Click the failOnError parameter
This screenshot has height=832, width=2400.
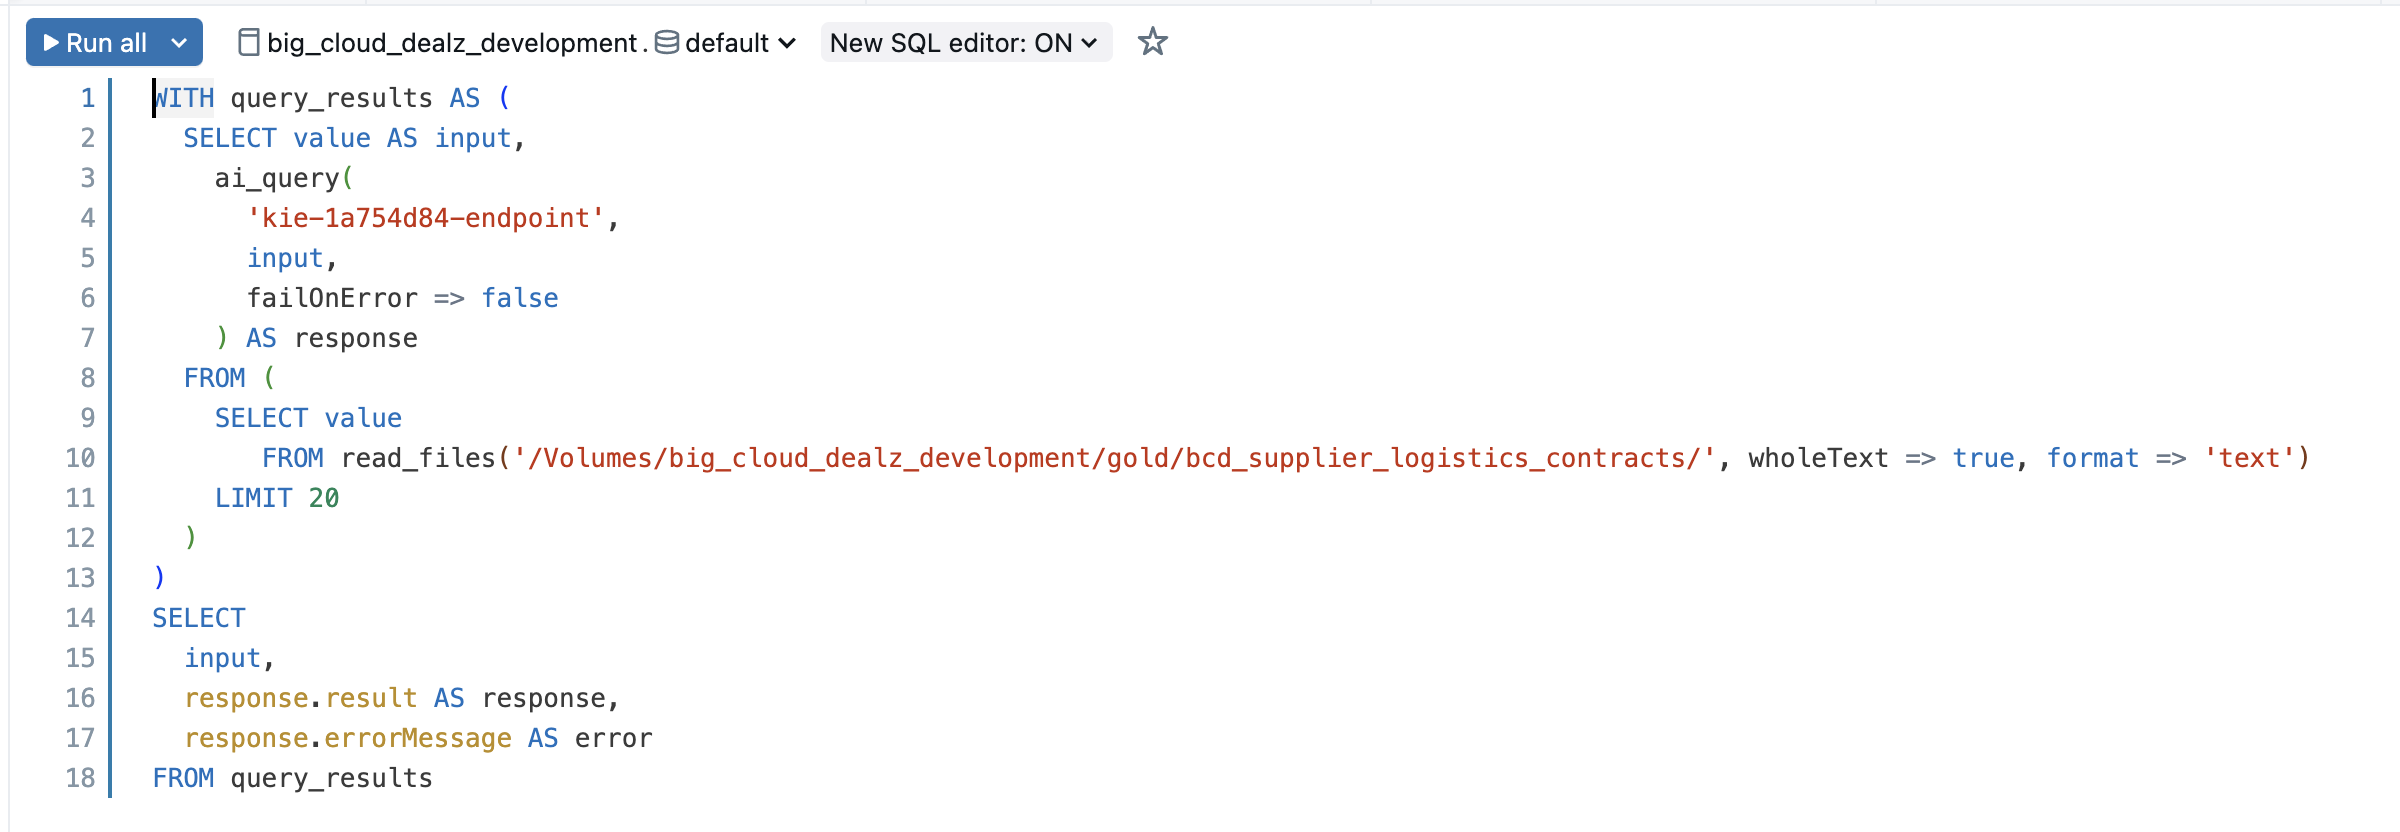pos(332,298)
